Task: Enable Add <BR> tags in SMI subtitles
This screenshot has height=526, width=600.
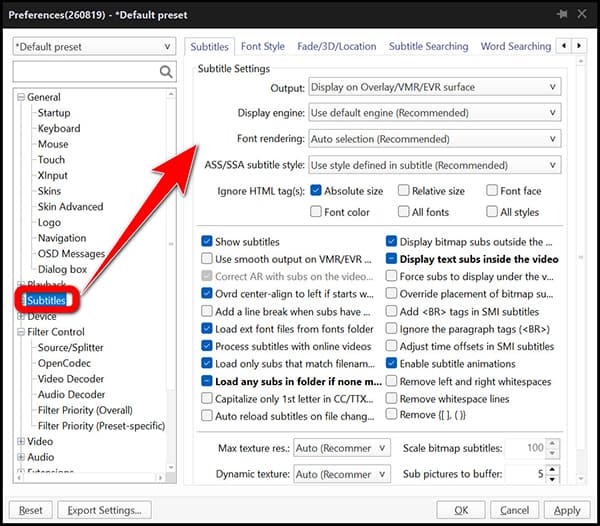Action: [x=391, y=311]
